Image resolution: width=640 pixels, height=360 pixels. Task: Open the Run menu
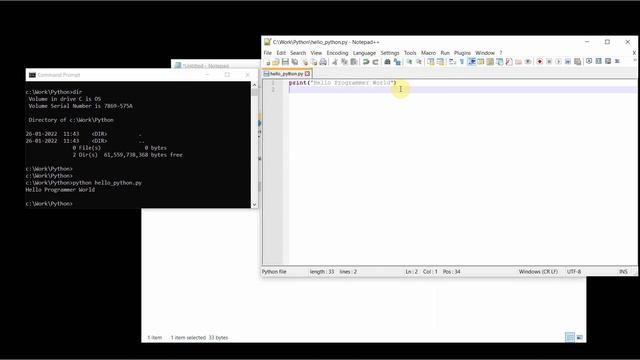(x=445, y=53)
